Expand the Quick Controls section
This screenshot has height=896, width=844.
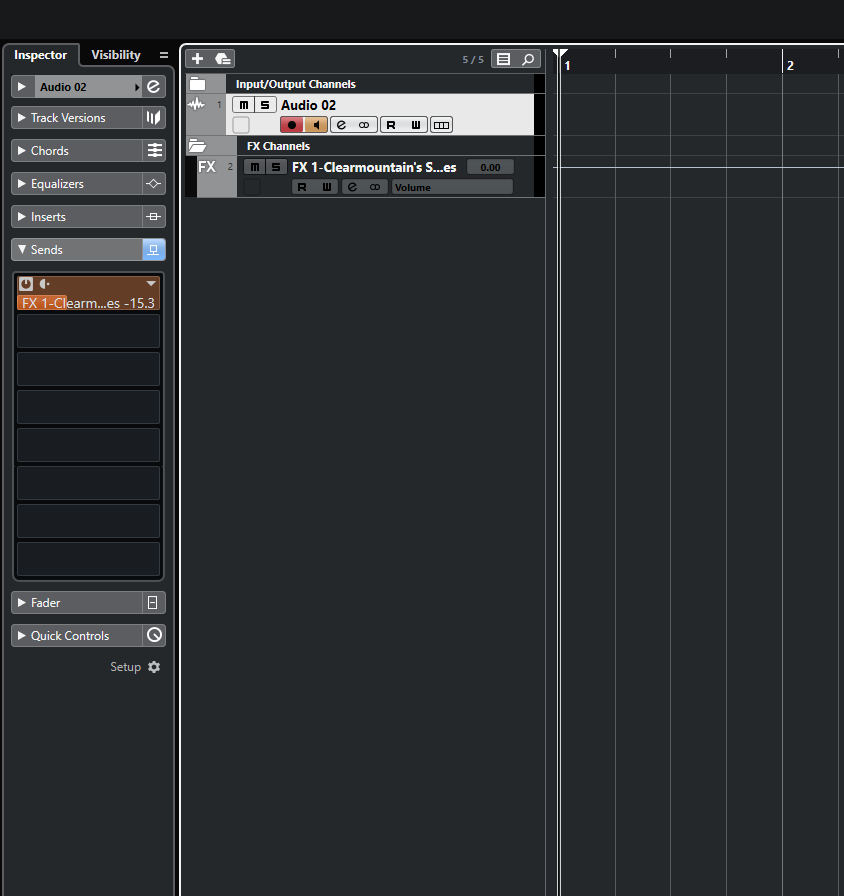[22, 635]
